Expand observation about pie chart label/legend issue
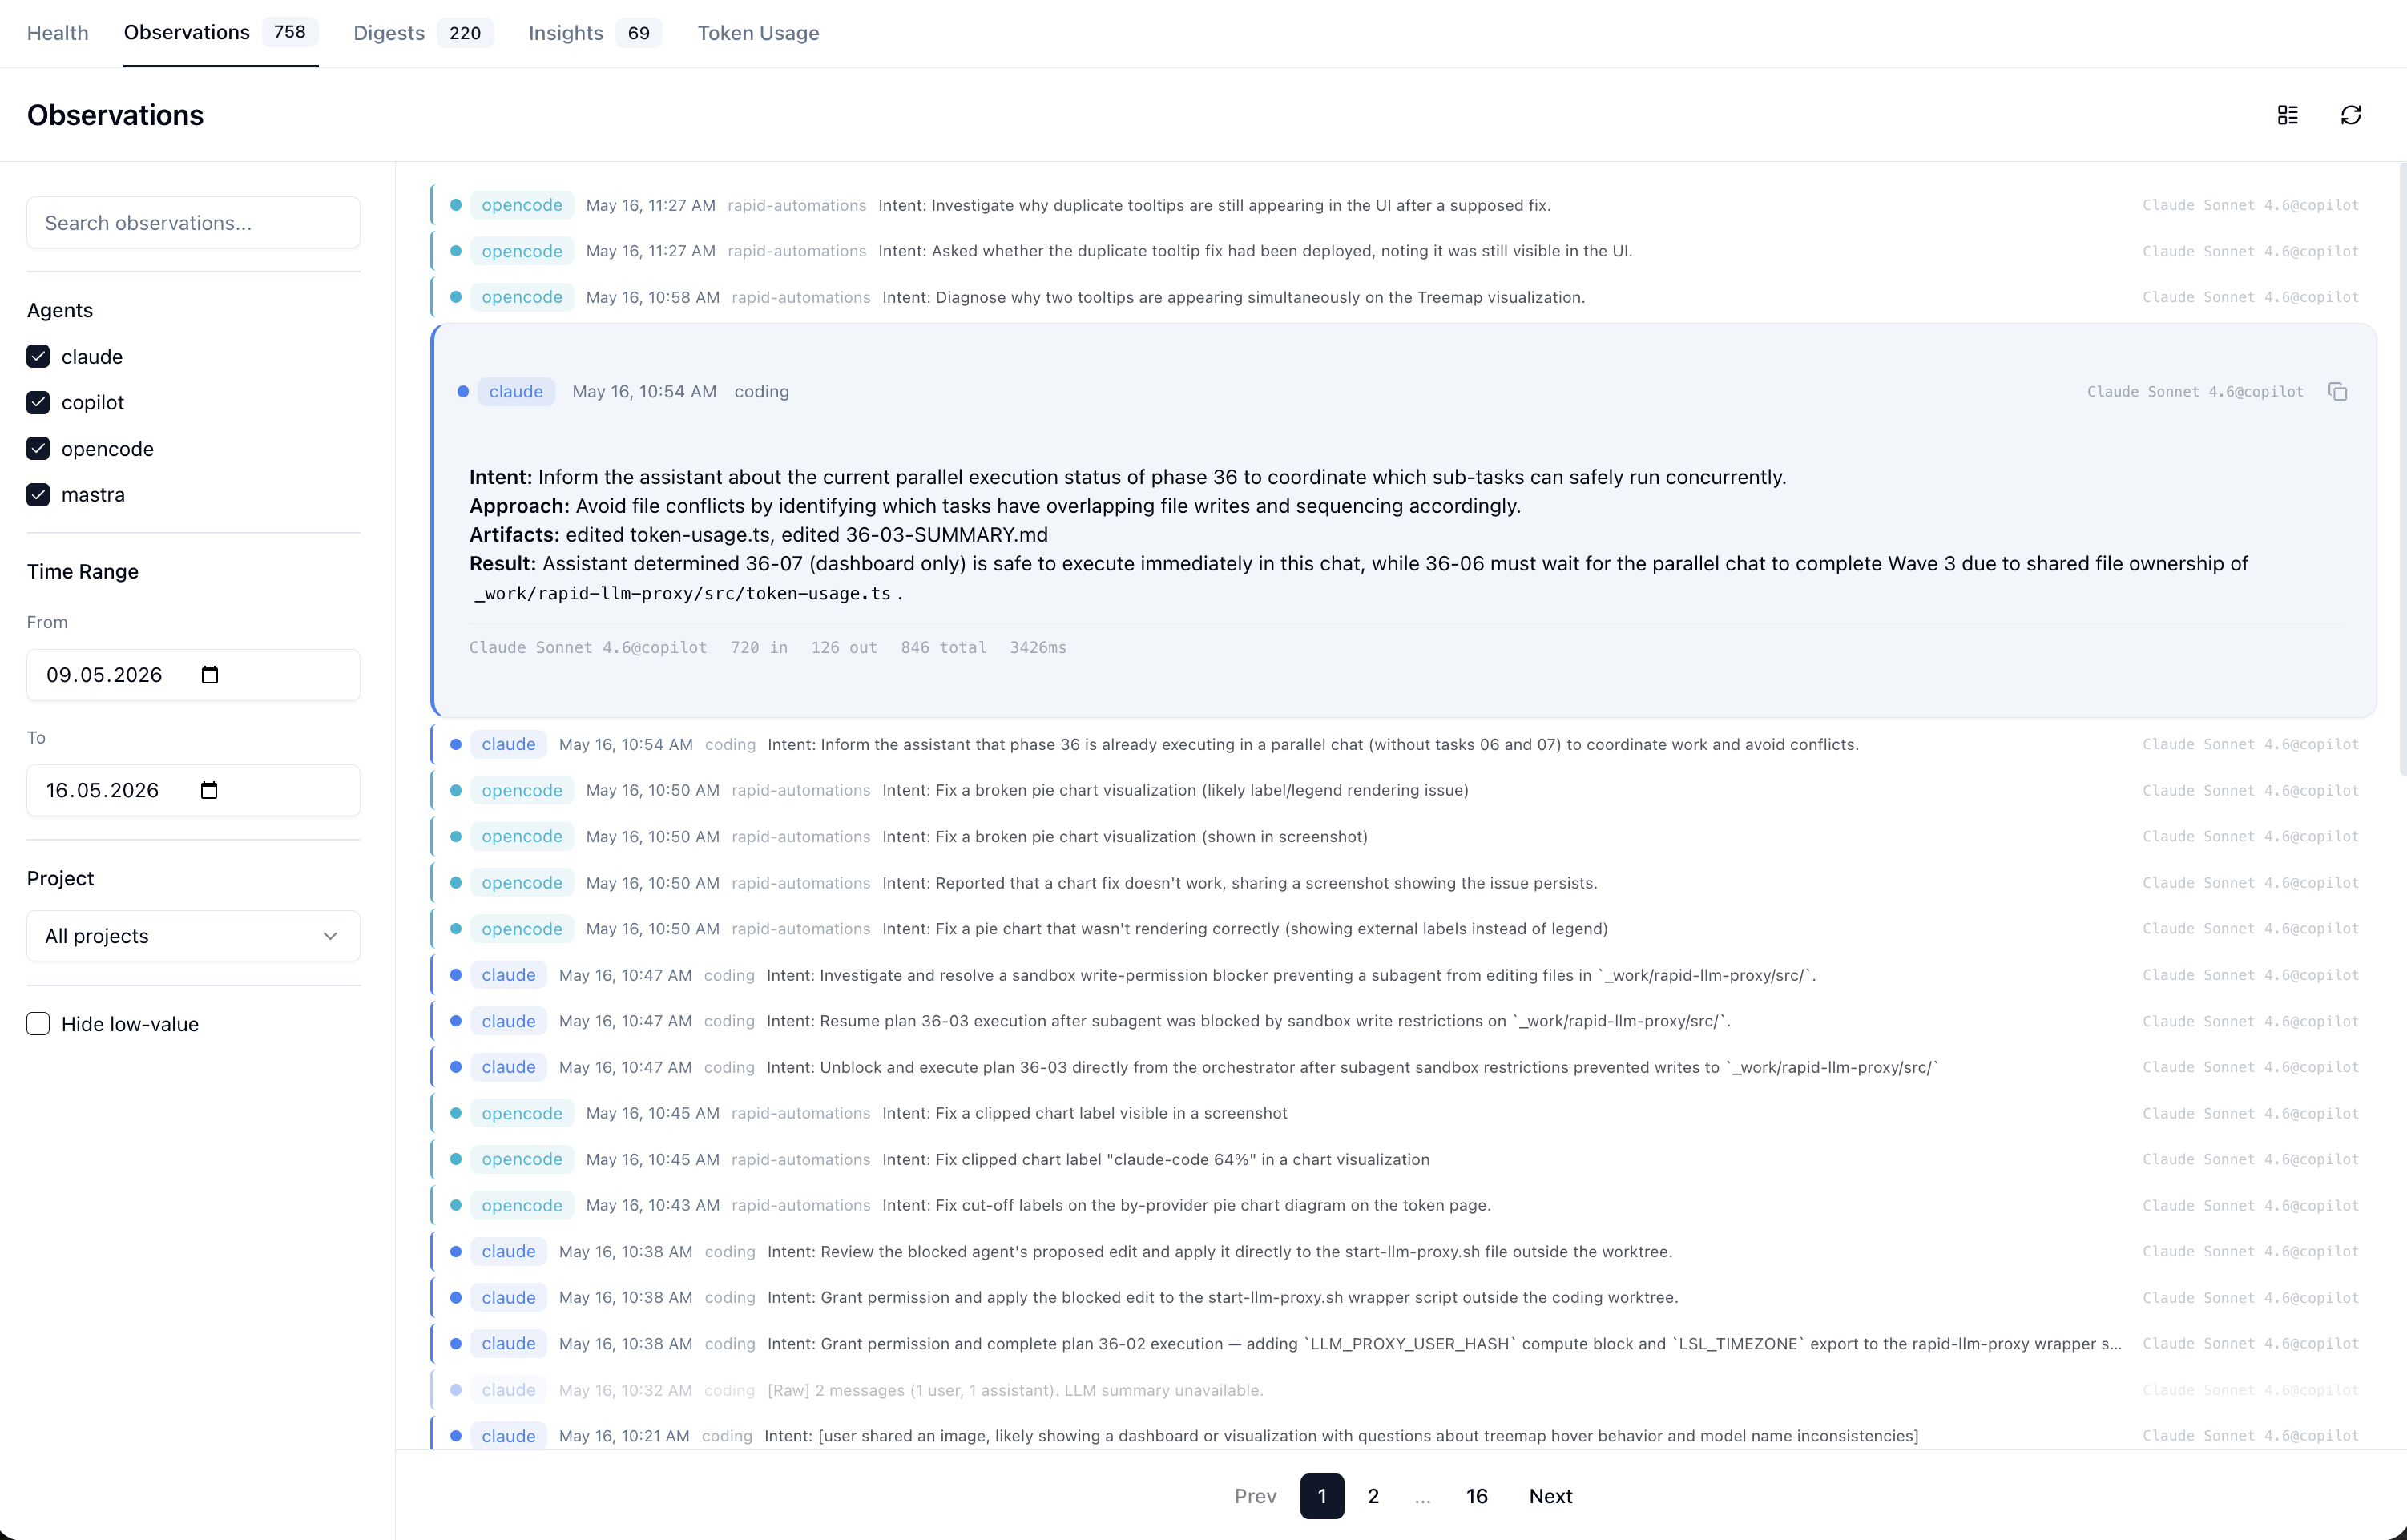The width and height of the screenshot is (2407, 1540). pyautogui.click(x=1404, y=790)
